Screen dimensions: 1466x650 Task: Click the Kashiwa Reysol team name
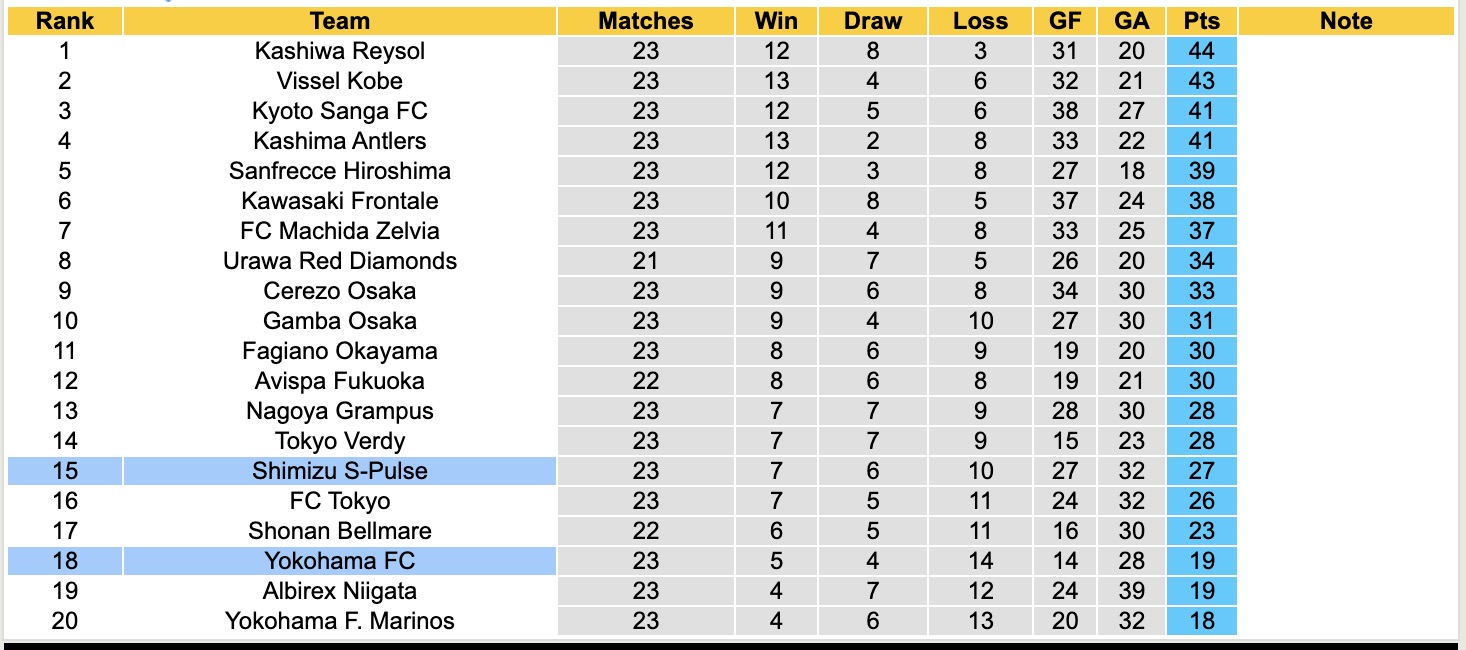(x=339, y=51)
